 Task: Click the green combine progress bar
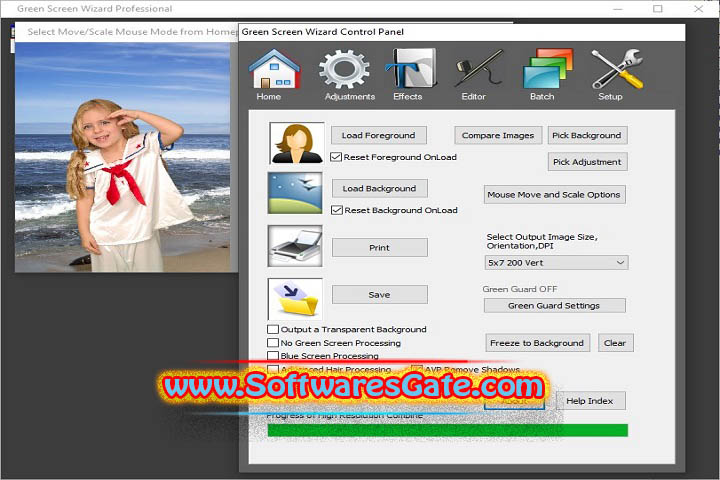coord(448,430)
